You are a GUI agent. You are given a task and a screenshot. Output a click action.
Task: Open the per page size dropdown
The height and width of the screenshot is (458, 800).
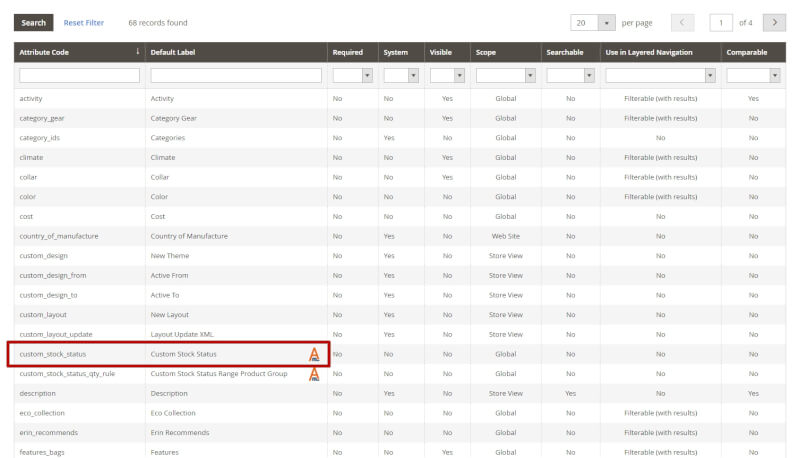606,22
